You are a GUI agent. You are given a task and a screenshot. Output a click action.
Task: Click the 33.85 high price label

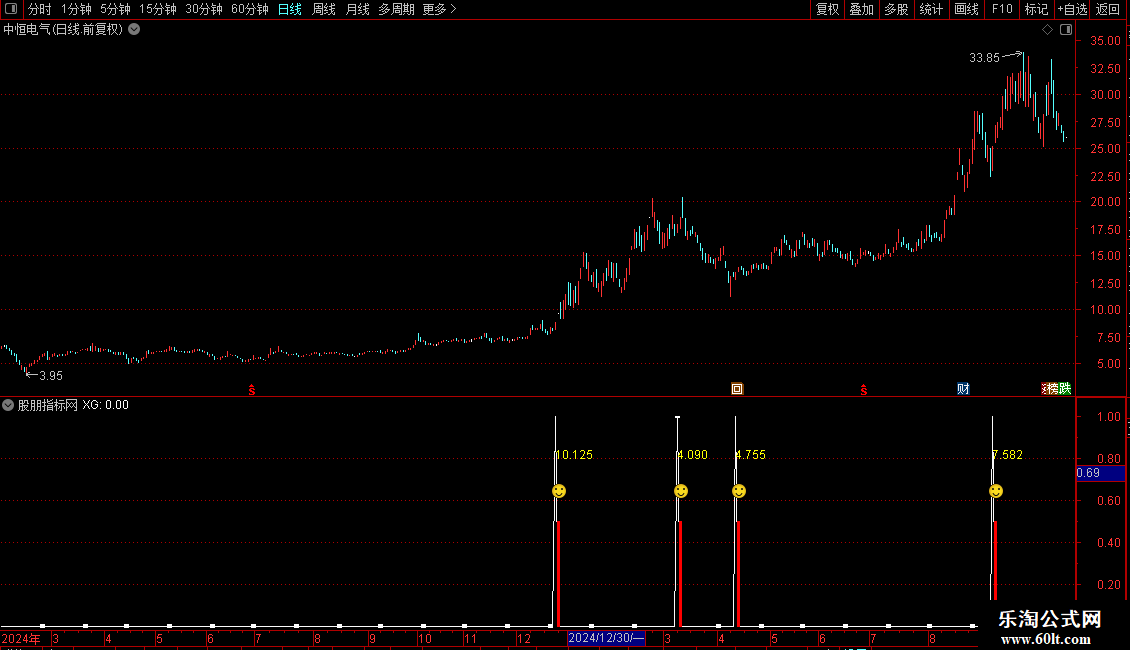click(984, 58)
